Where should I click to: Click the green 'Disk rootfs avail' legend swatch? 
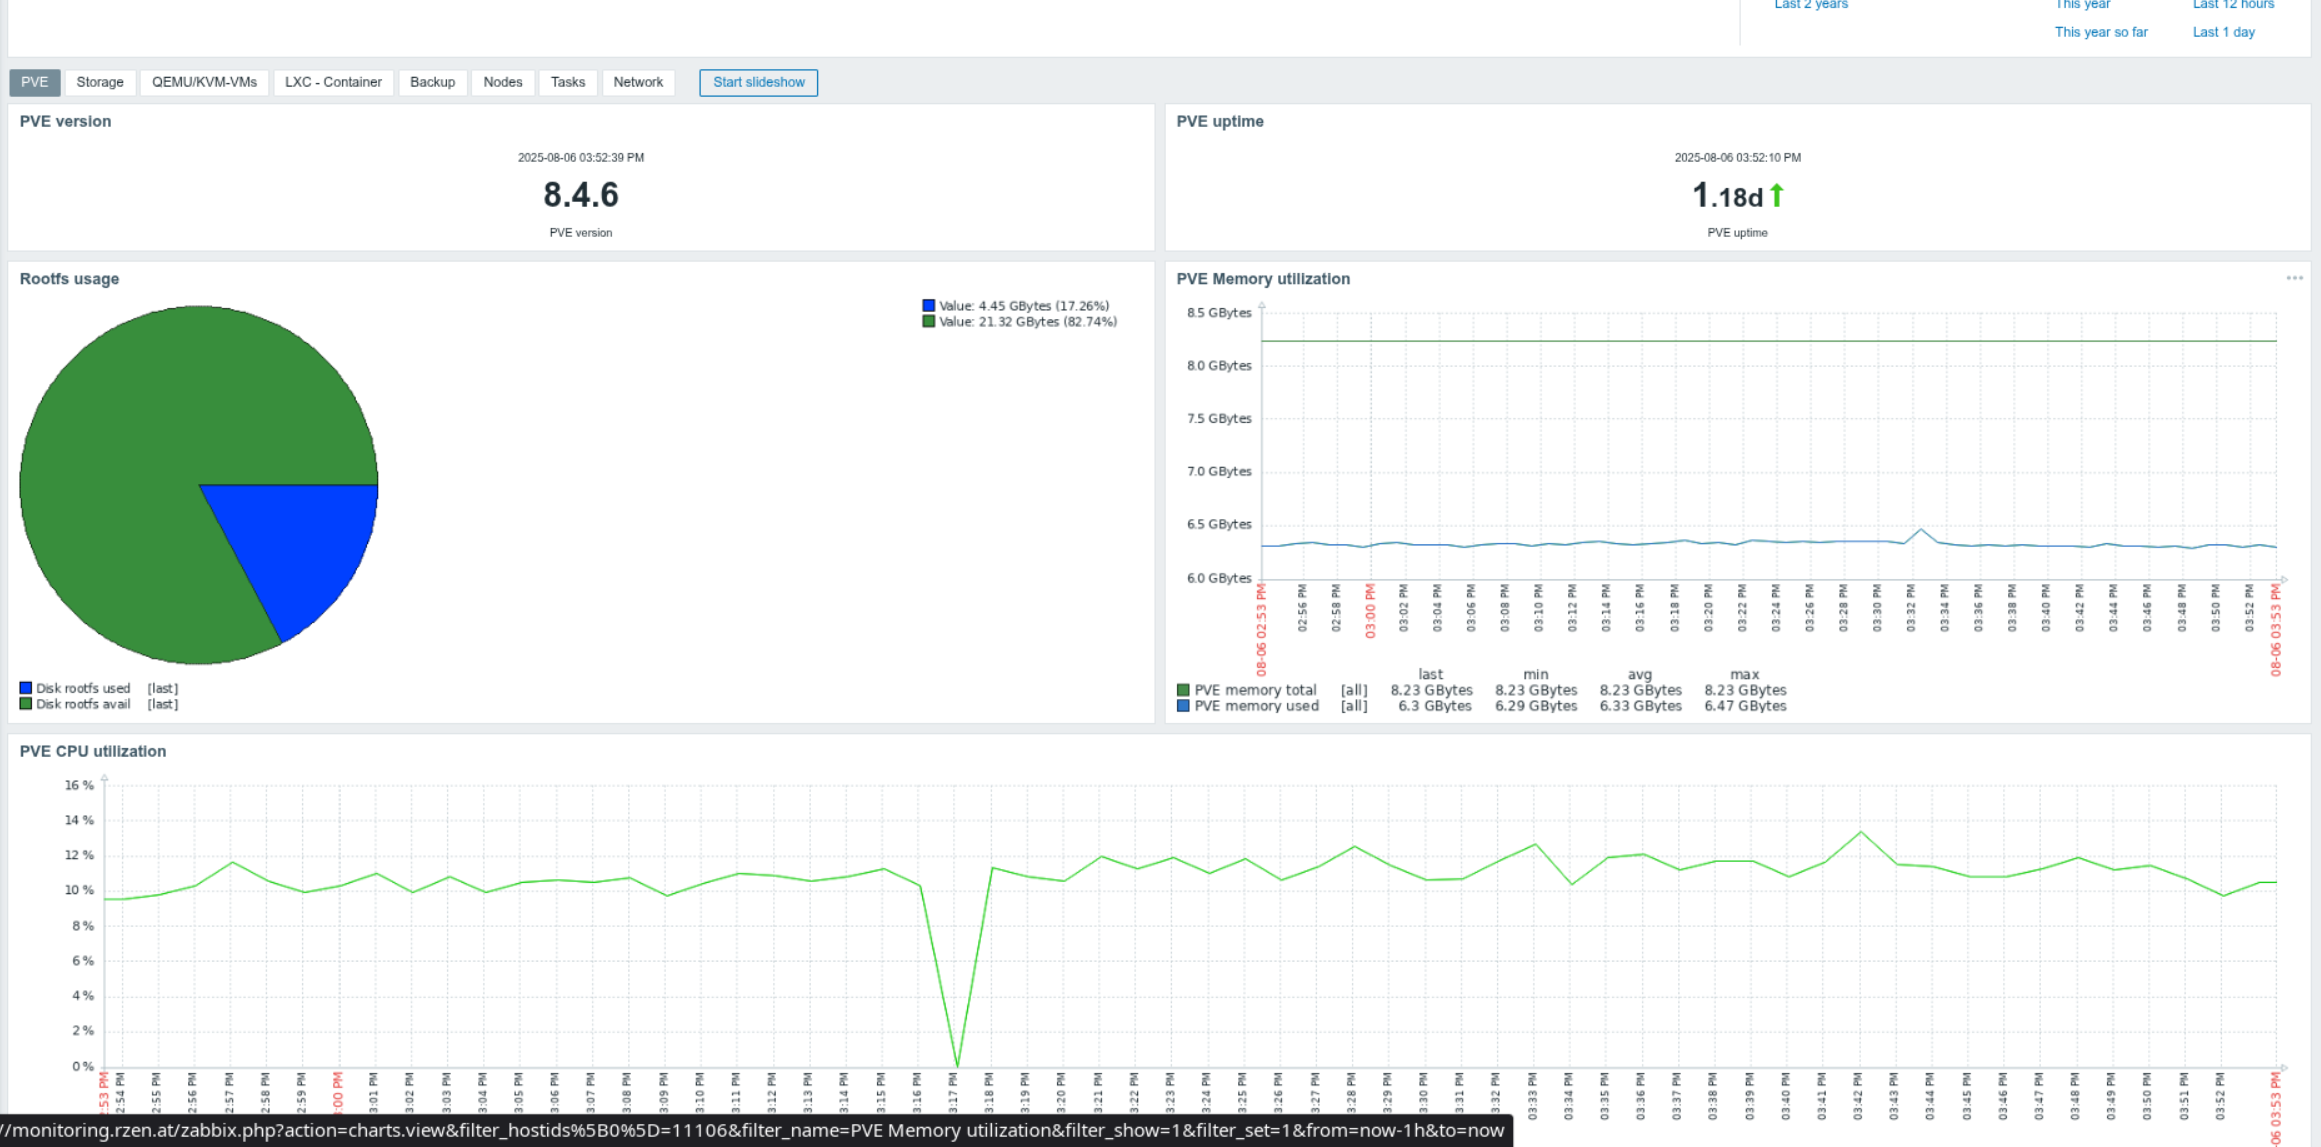tap(26, 704)
